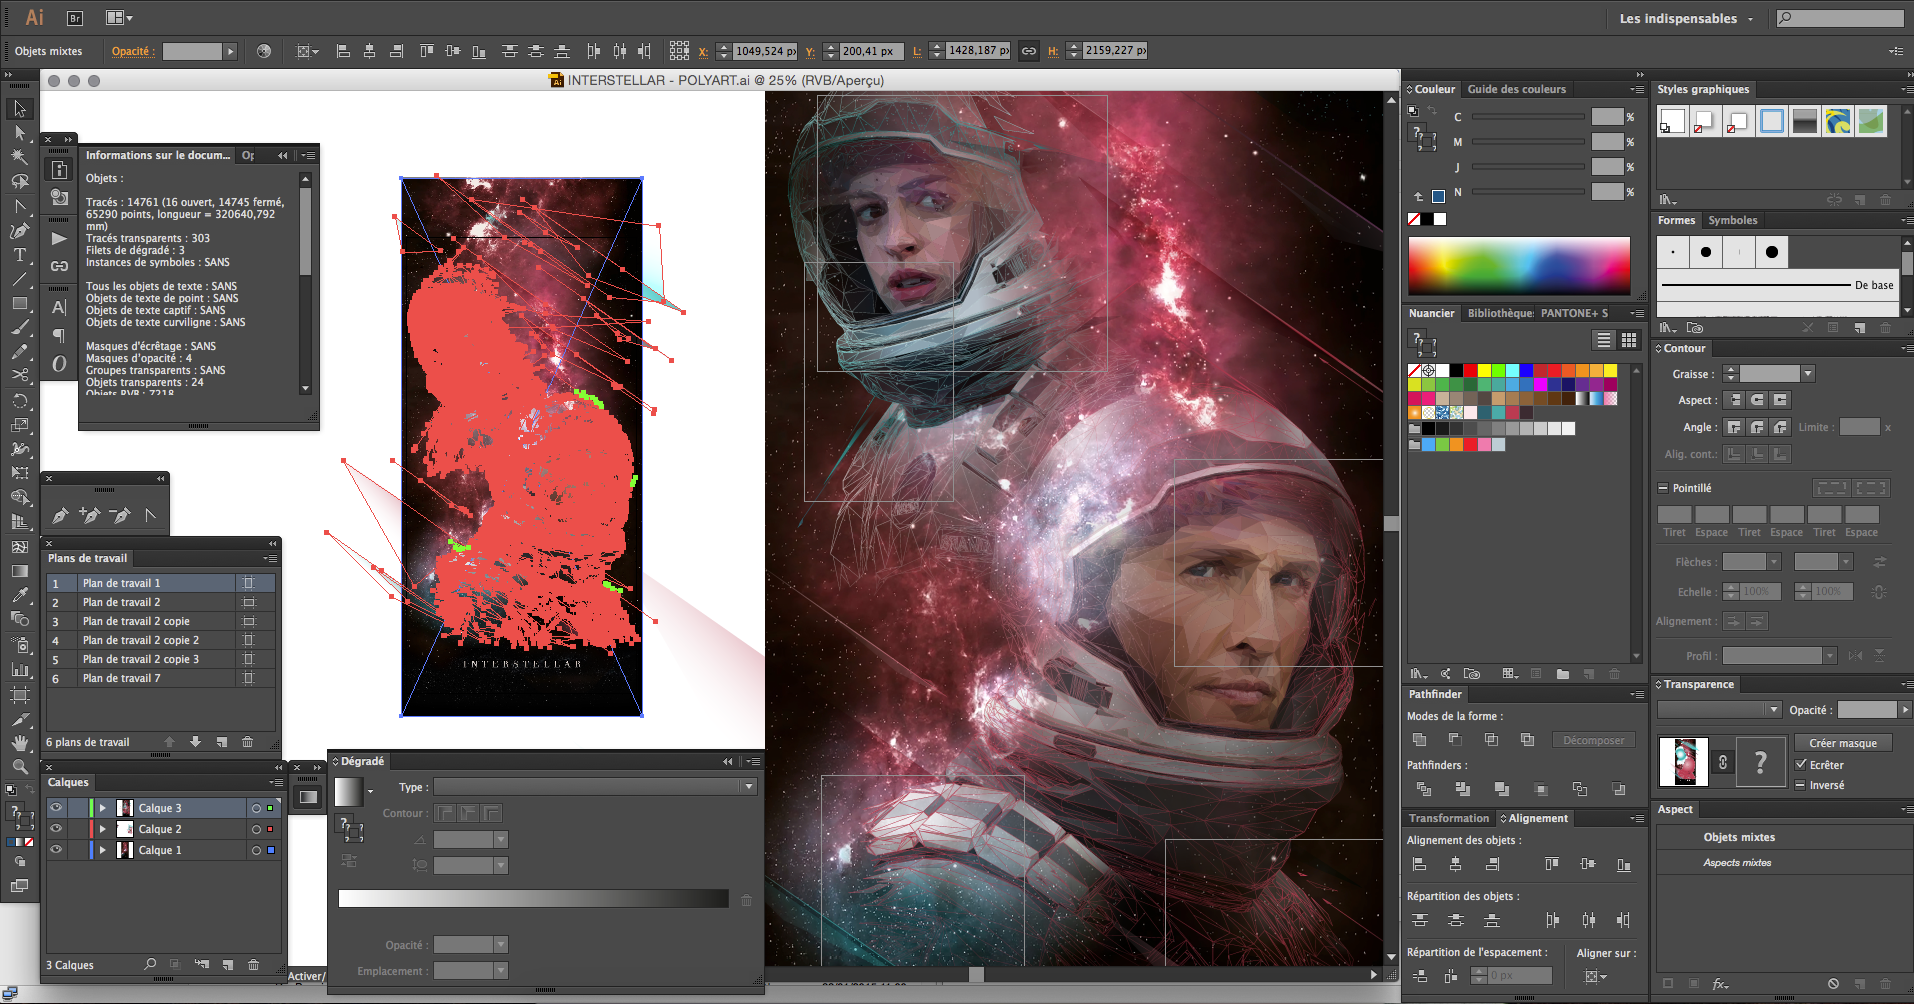Select Plan de travail 7 row
The width and height of the screenshot is (1914, 1004).
(x=160, y=678)
